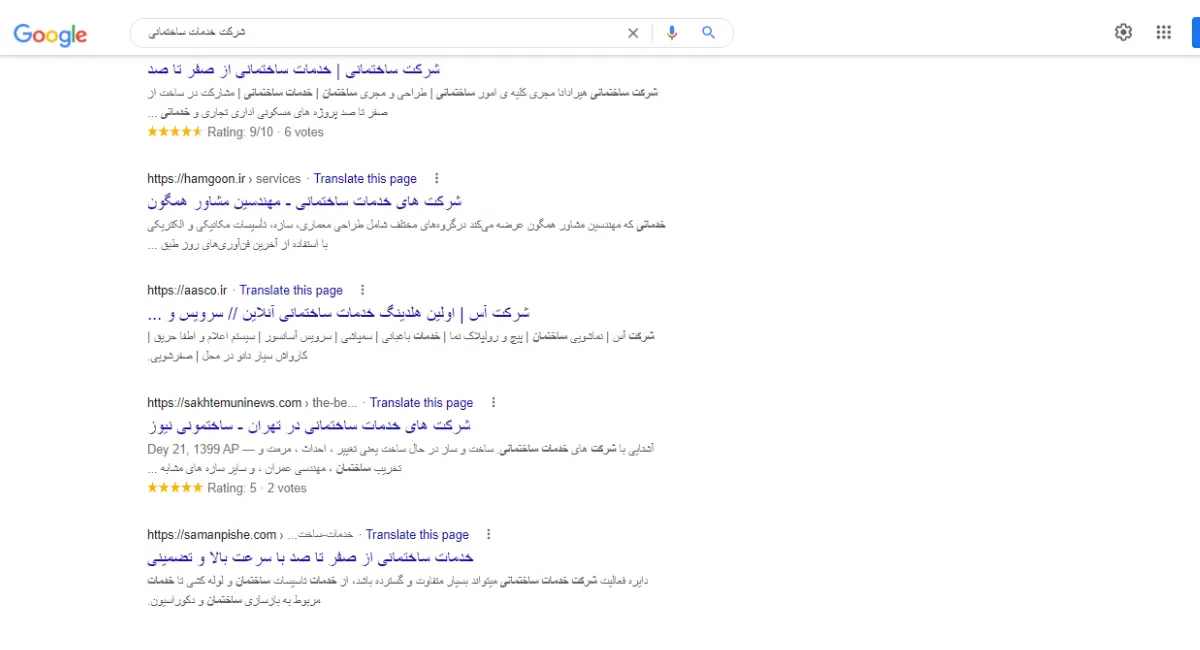Screen dimensions: 1200x650
Task: Click the Rating: 9/10 · 6 votes text
Action: click(x=266, y=131)
